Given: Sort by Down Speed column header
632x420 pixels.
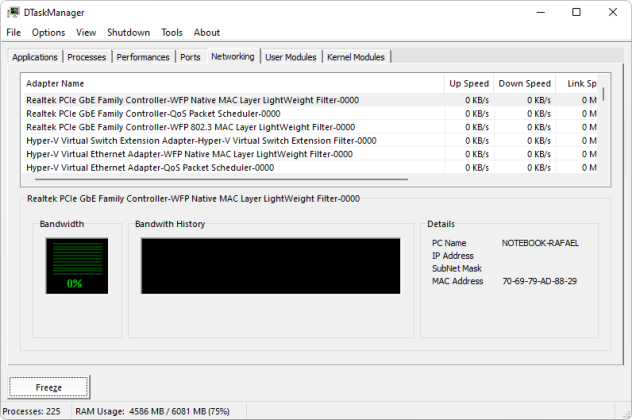Looking at the screenshot, I should (x=524, y=83).
